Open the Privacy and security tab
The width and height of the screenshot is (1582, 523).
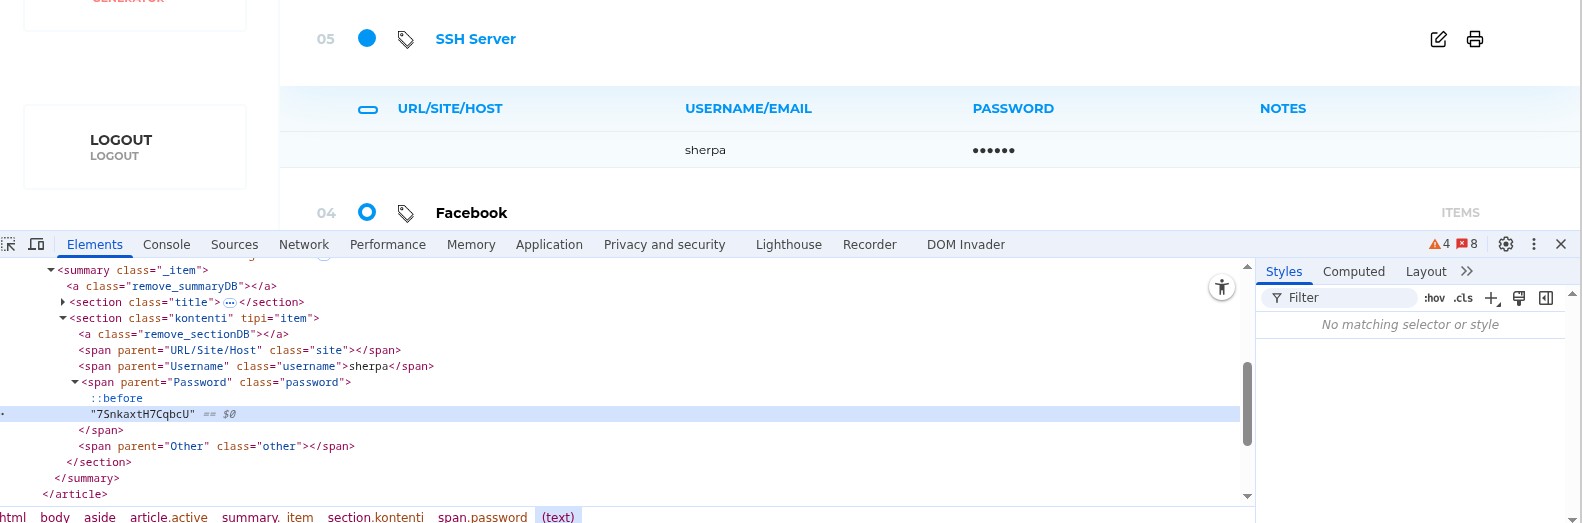664,244
